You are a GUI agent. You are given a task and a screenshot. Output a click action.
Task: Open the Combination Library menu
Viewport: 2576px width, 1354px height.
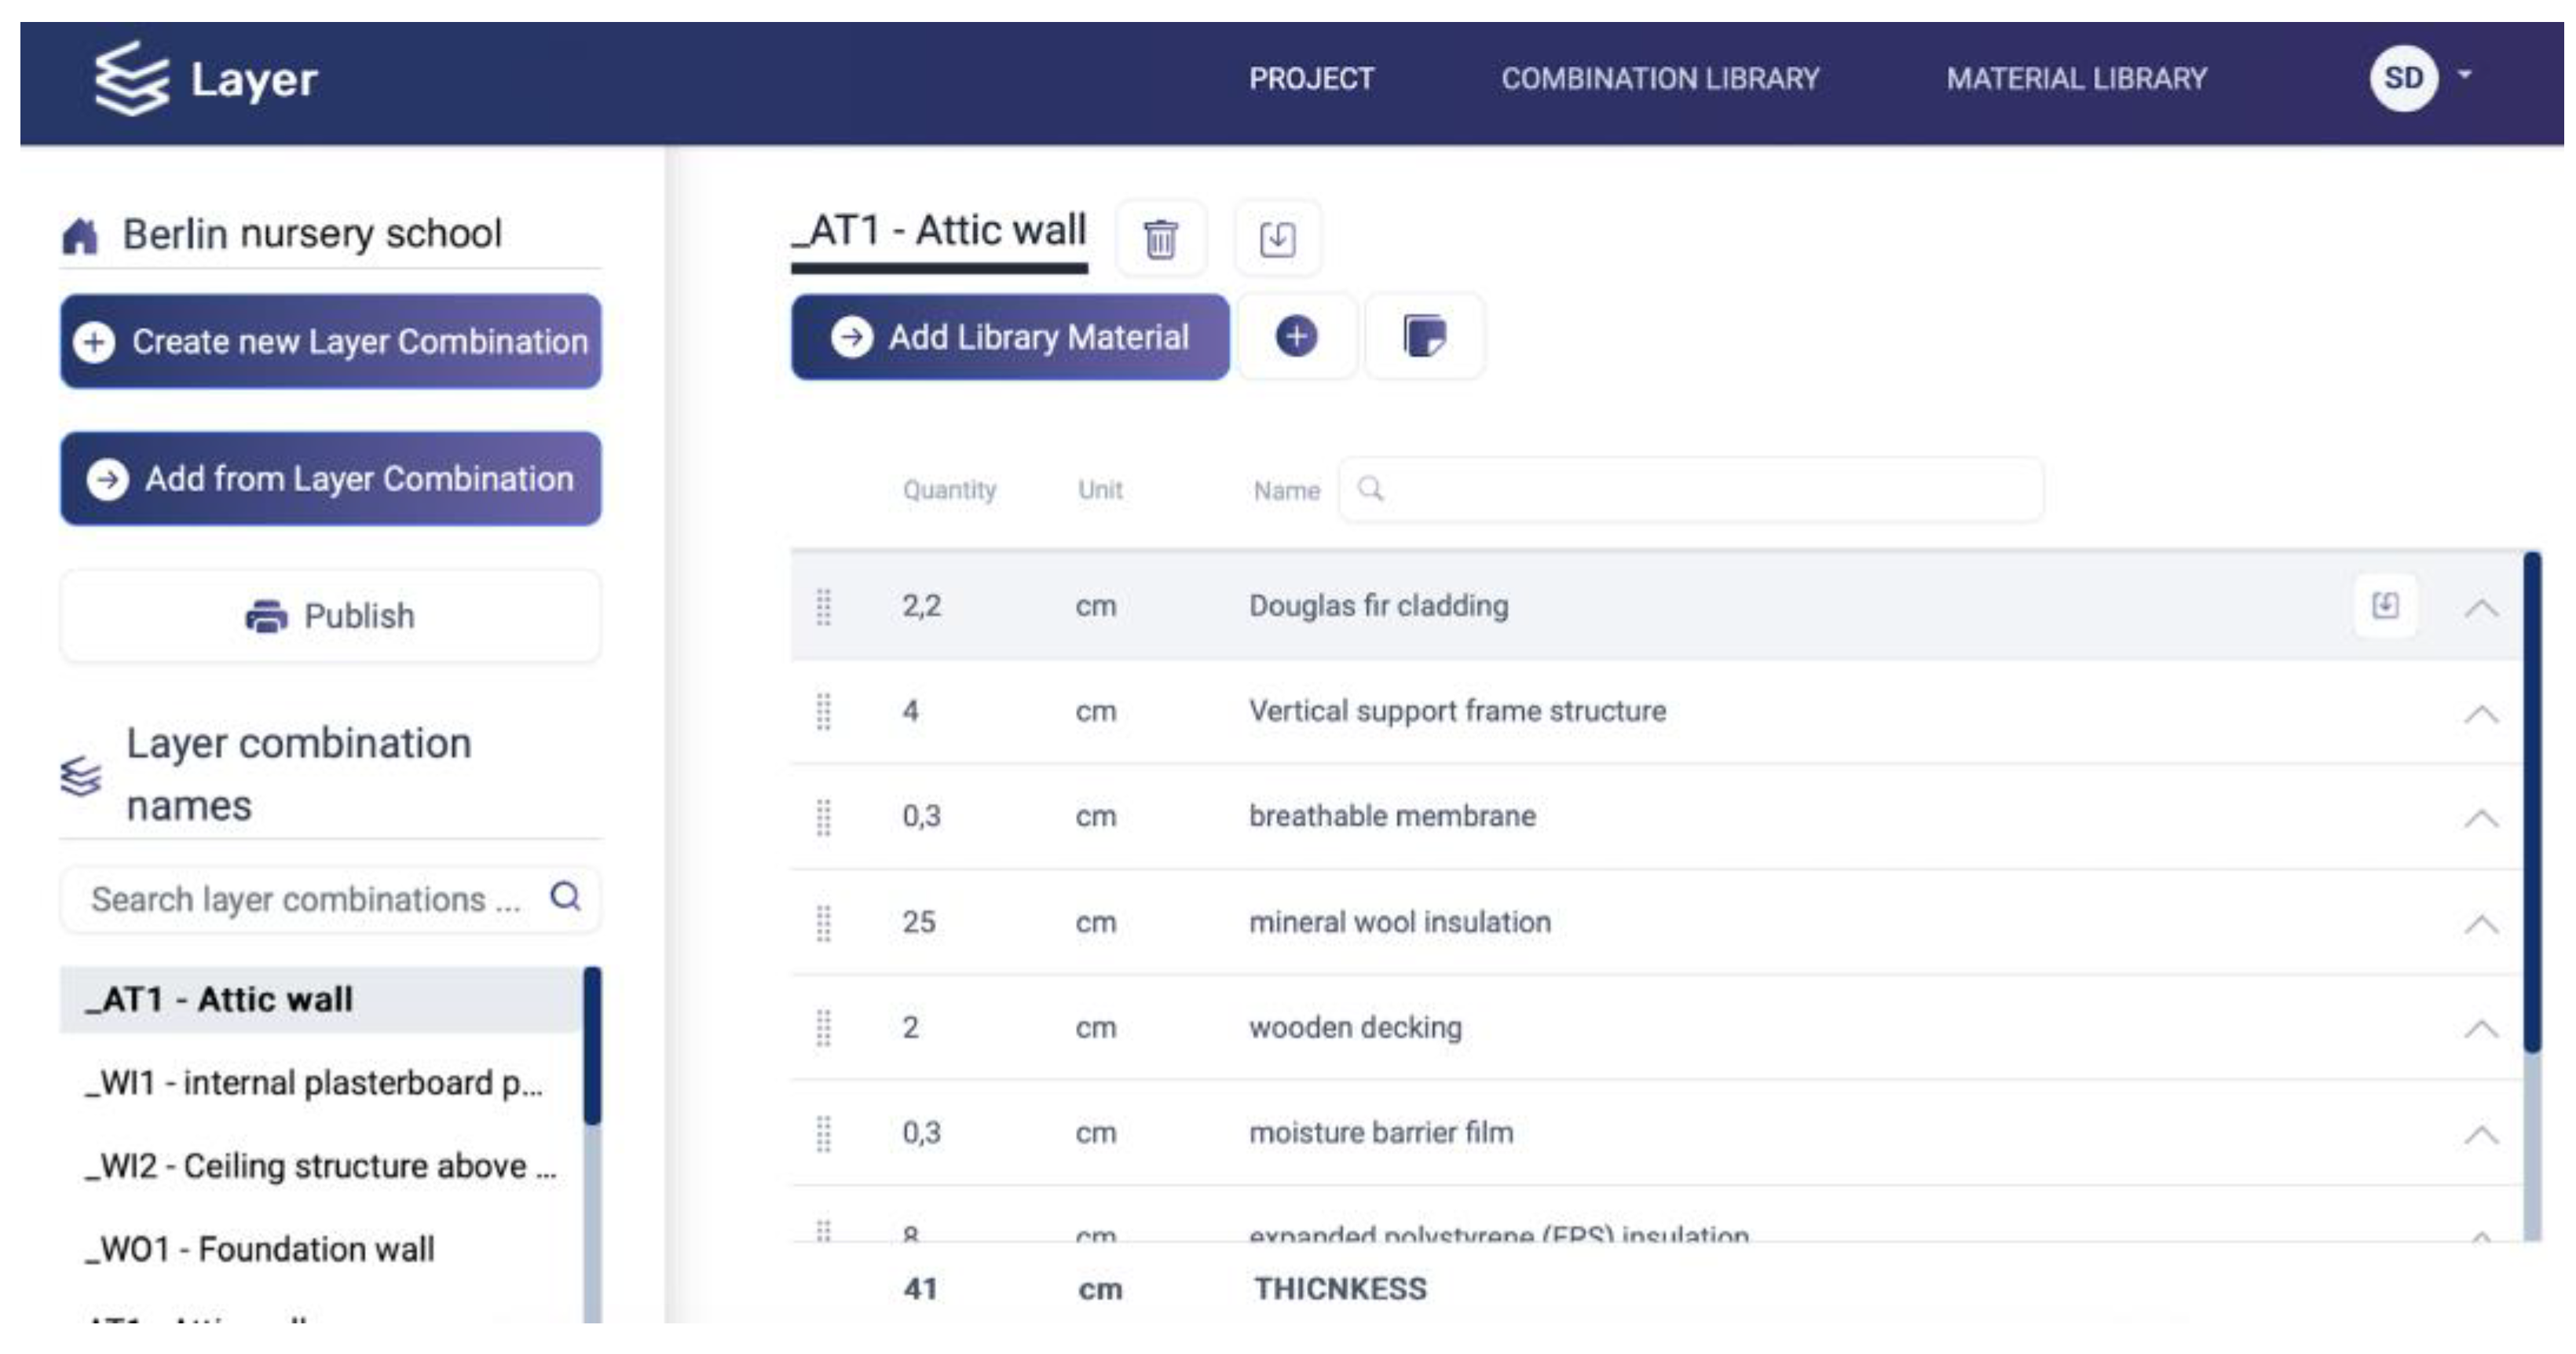pos(1660,79)
